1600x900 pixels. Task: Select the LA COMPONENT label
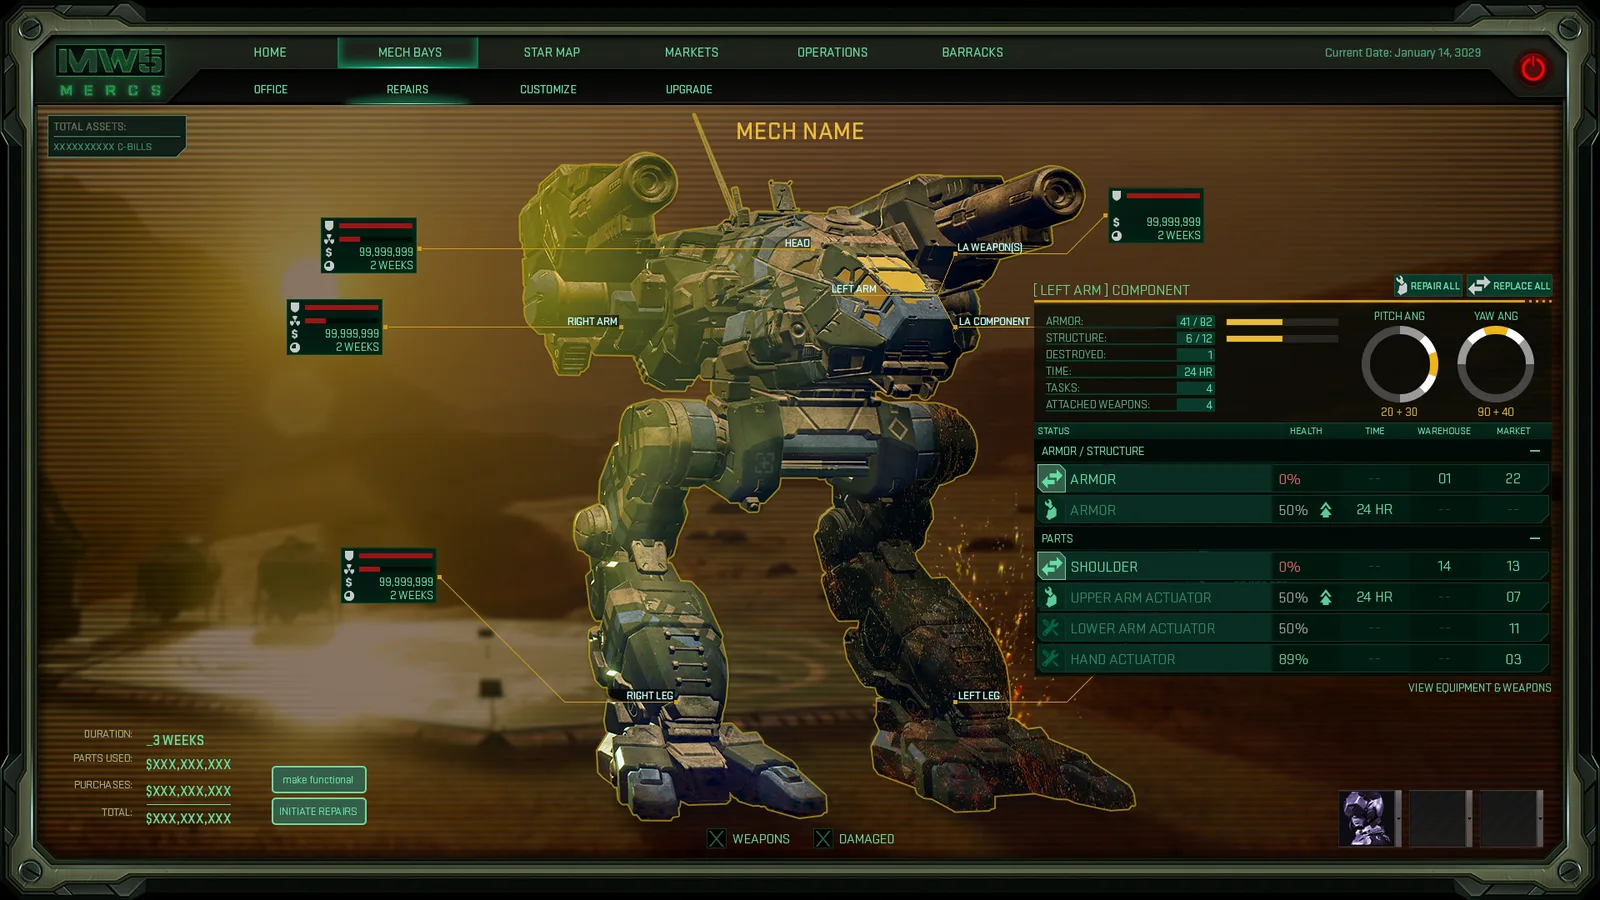[x=994, y=321]
